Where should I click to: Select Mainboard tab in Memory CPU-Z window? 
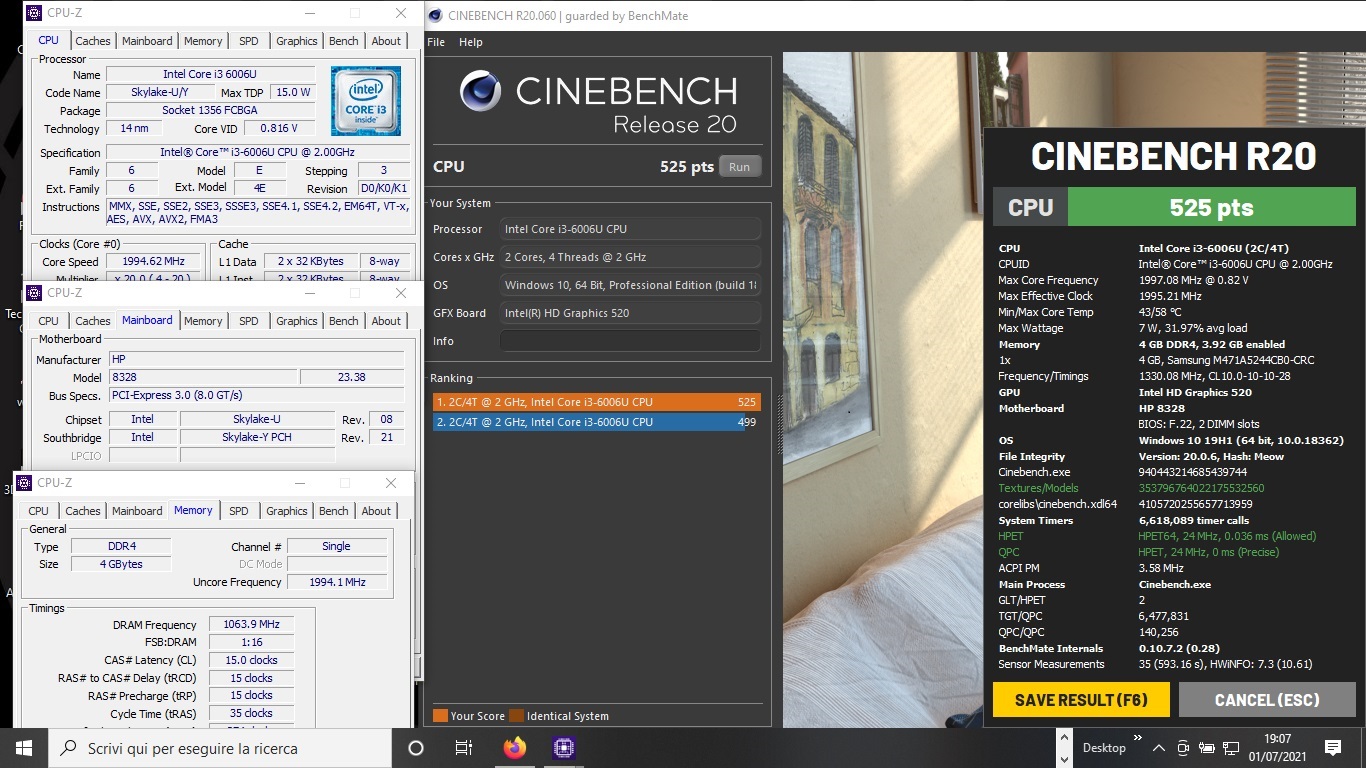[x=137, y=511]
